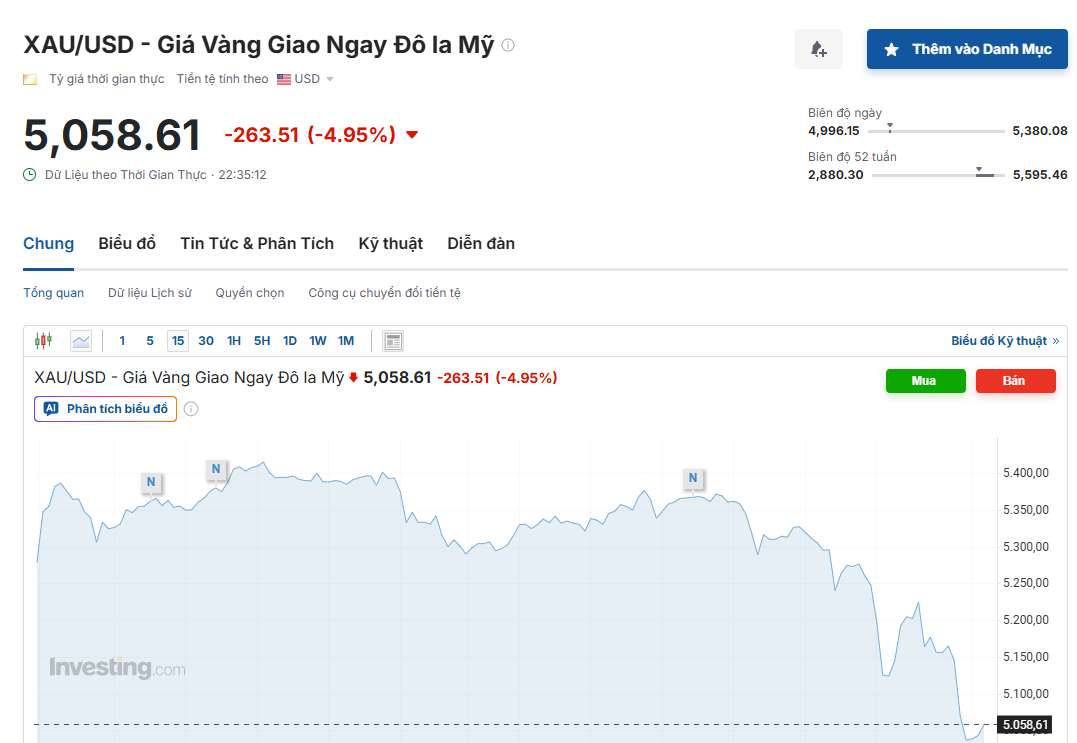
Task: Select the 15 minute interval
Action: click(178, 341)
